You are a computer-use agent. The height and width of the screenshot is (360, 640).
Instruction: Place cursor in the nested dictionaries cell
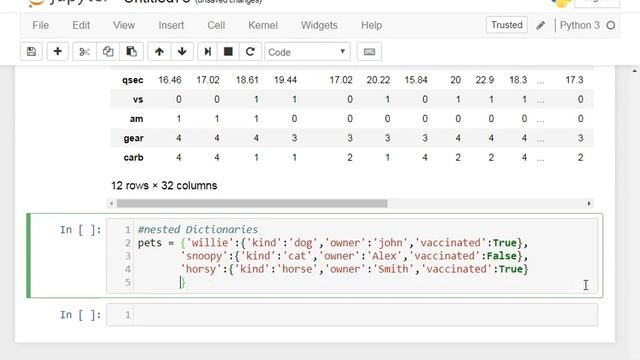365,256
